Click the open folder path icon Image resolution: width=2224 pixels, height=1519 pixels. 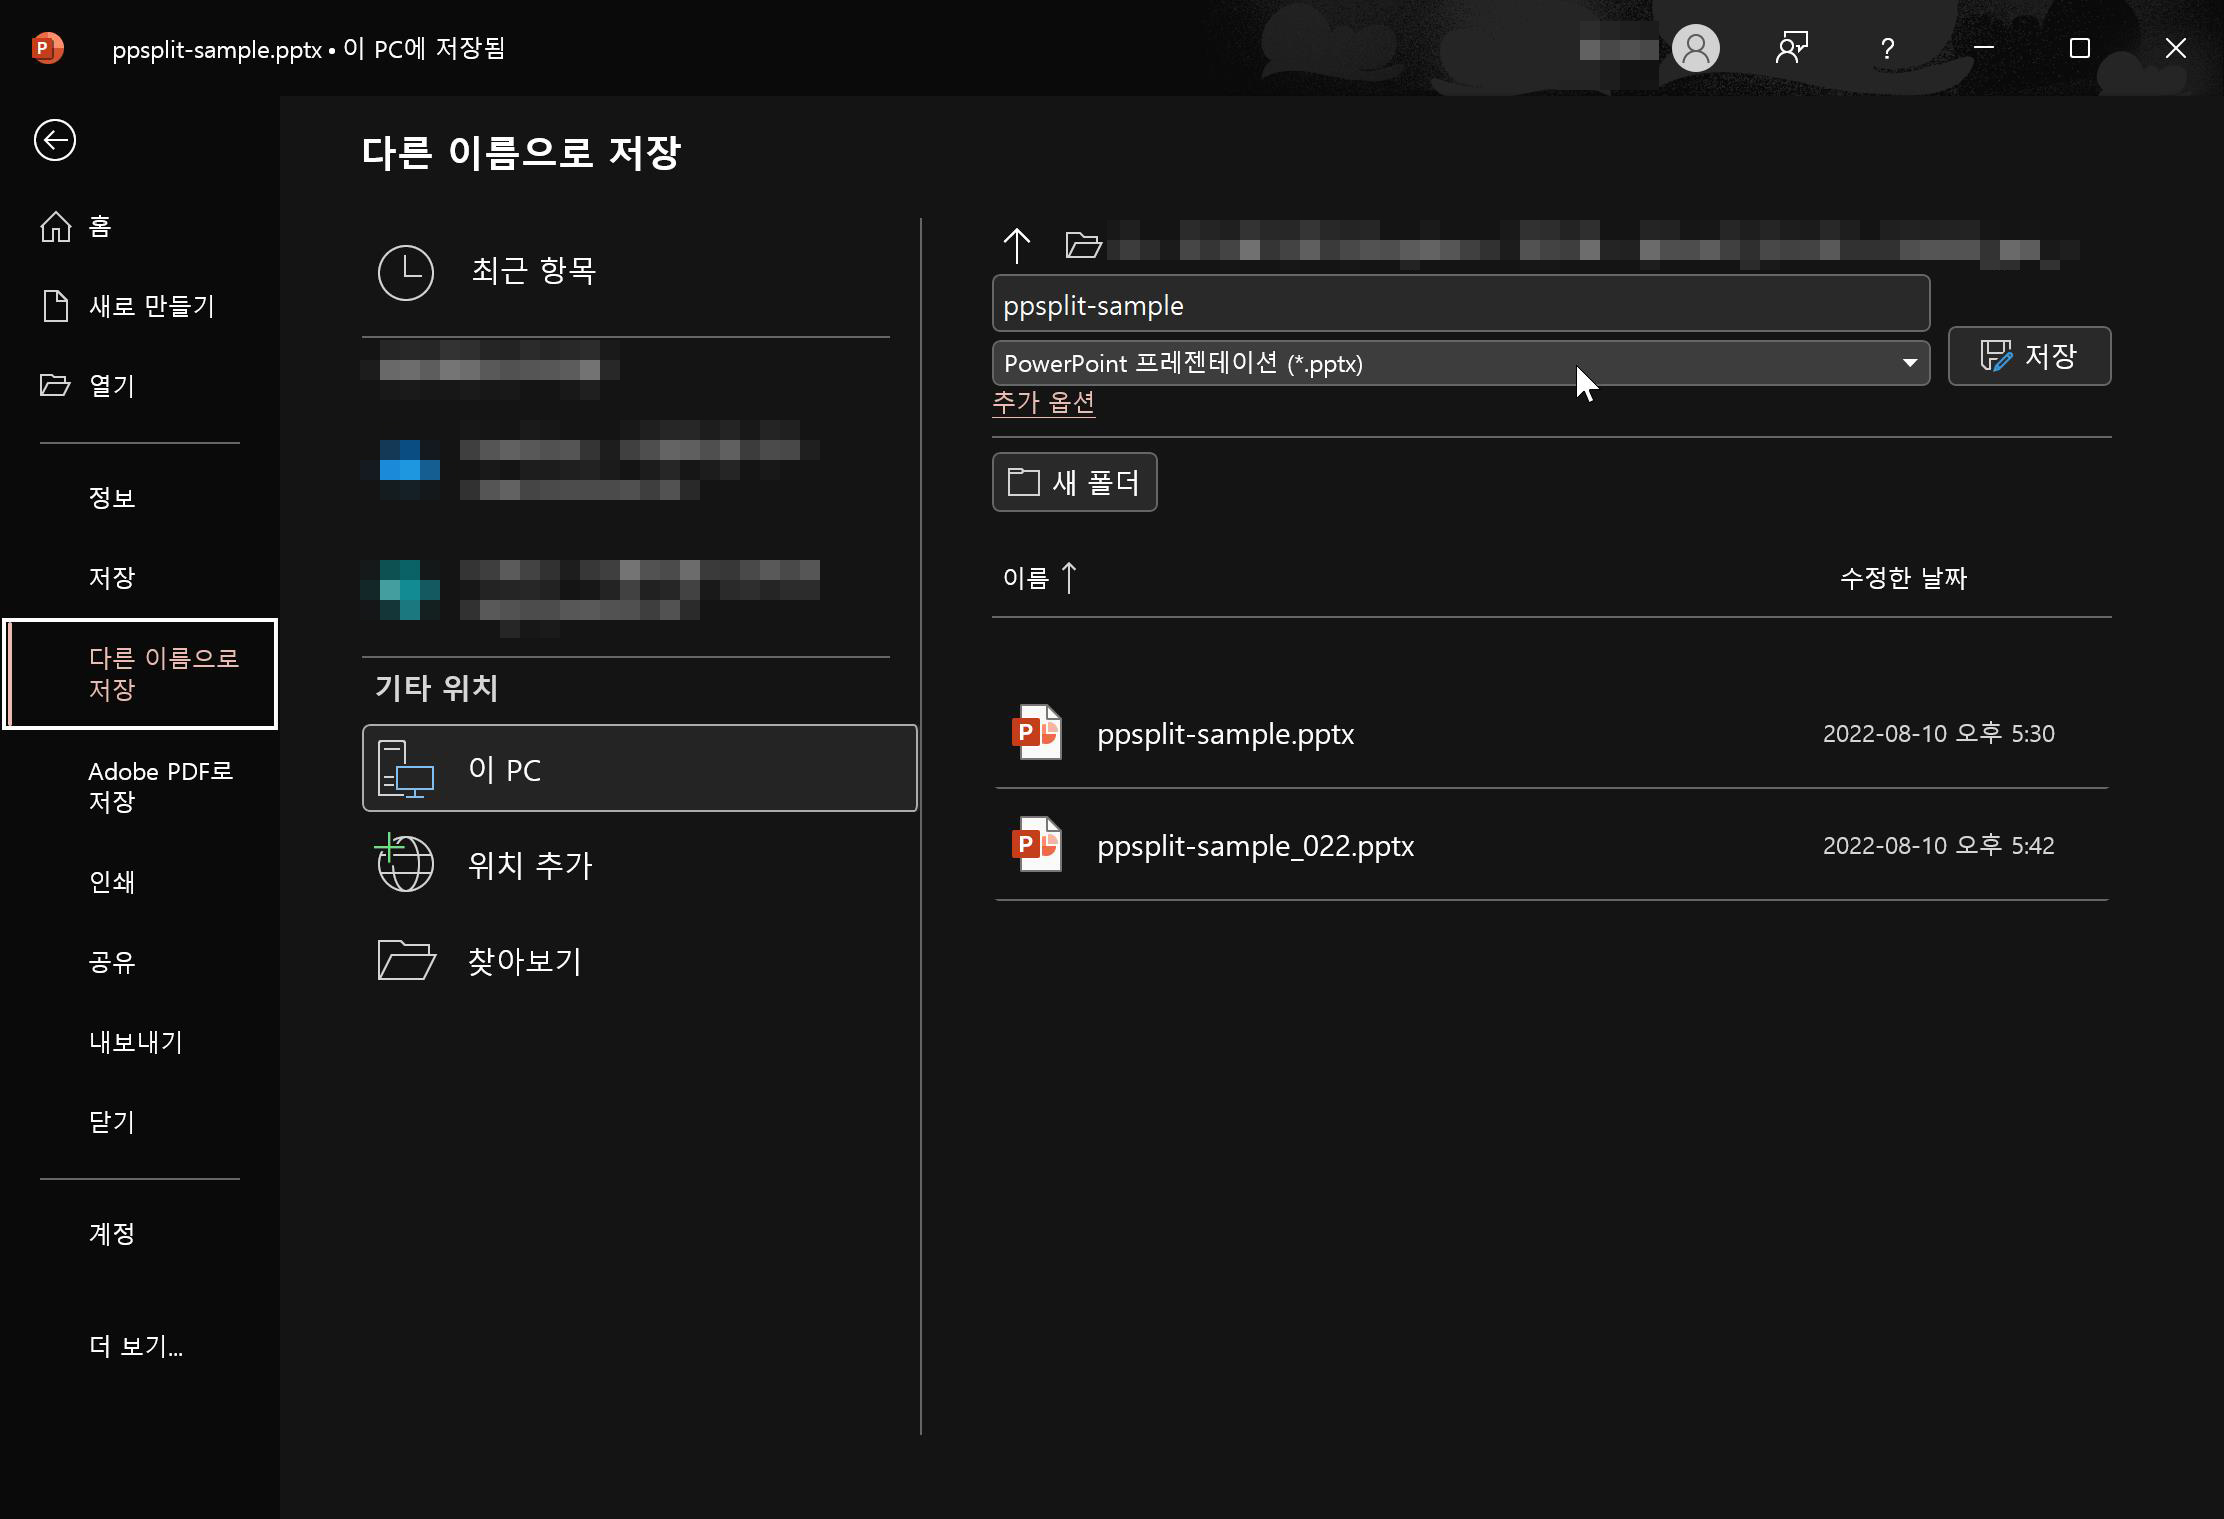(x=1083, y=245)
